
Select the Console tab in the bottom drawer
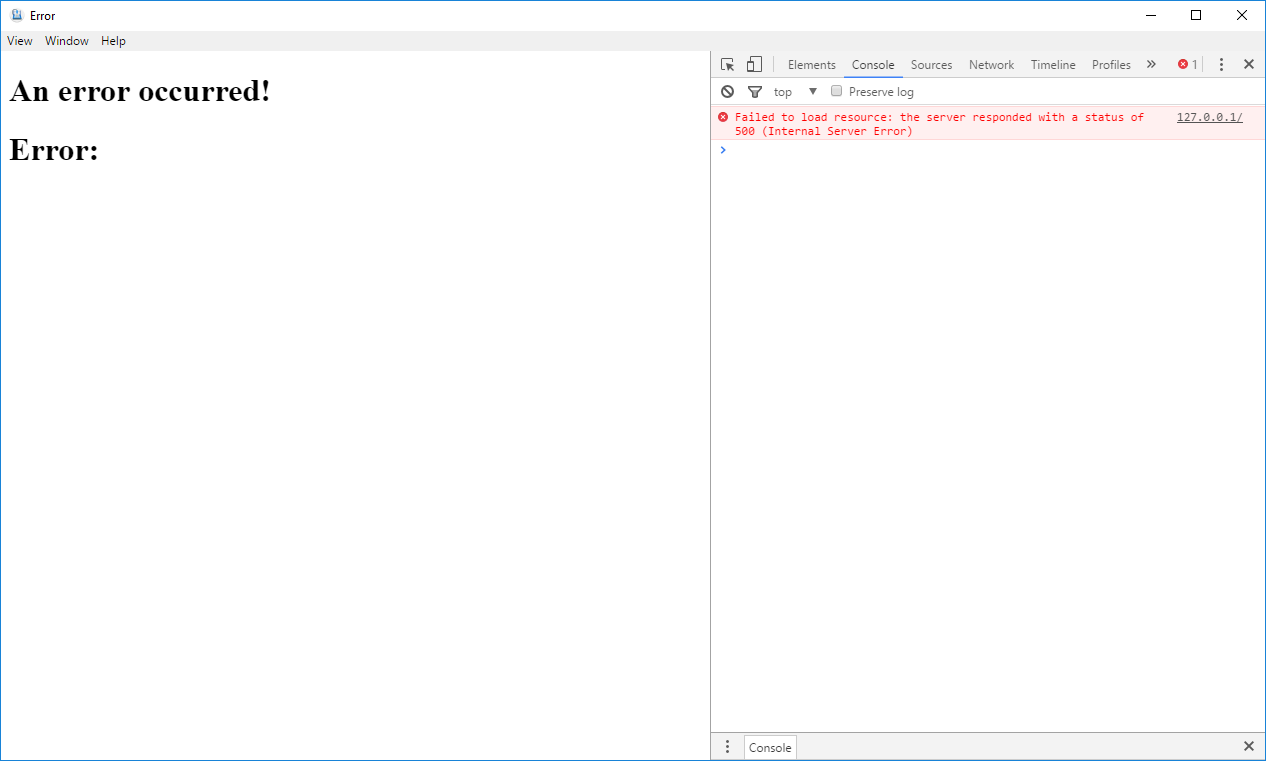(770, 747)
